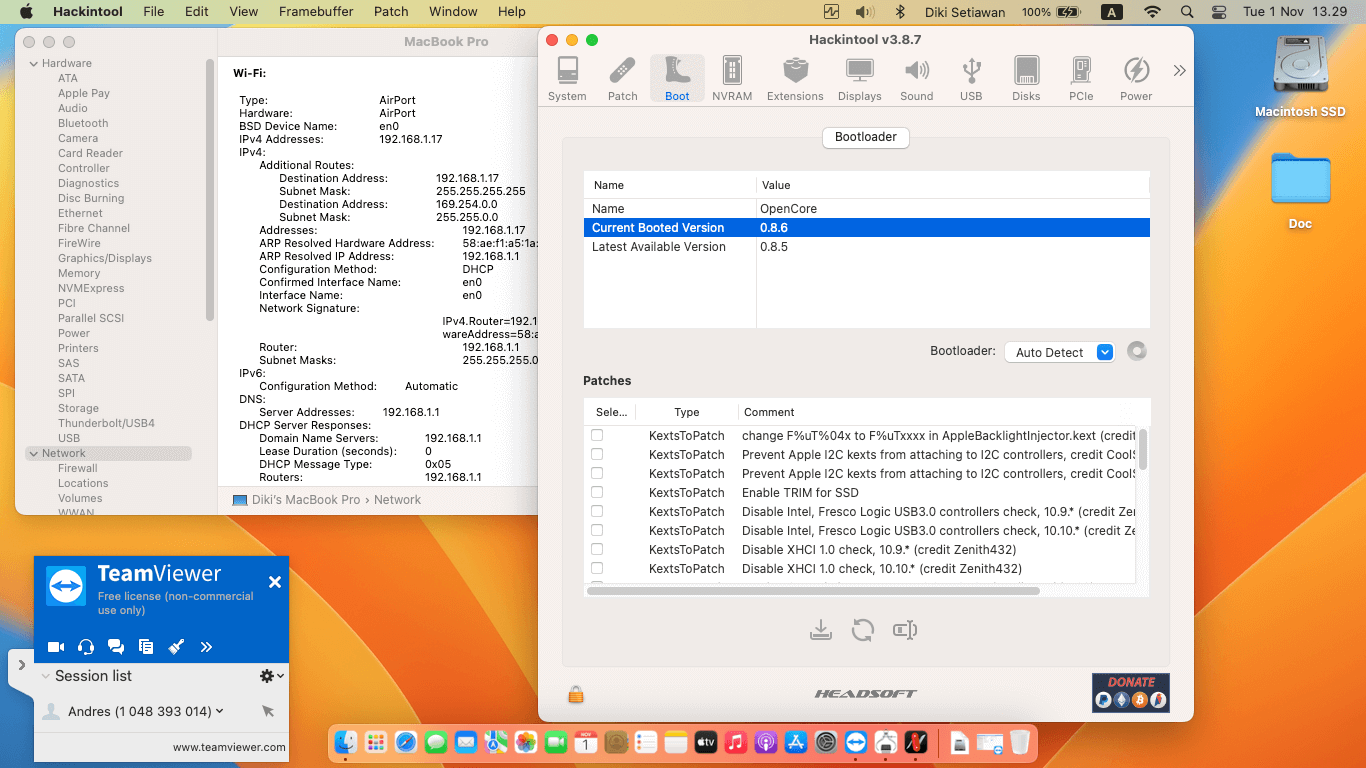Check the AppleBacklightInjector.kext patch

(x=597, y=435)
